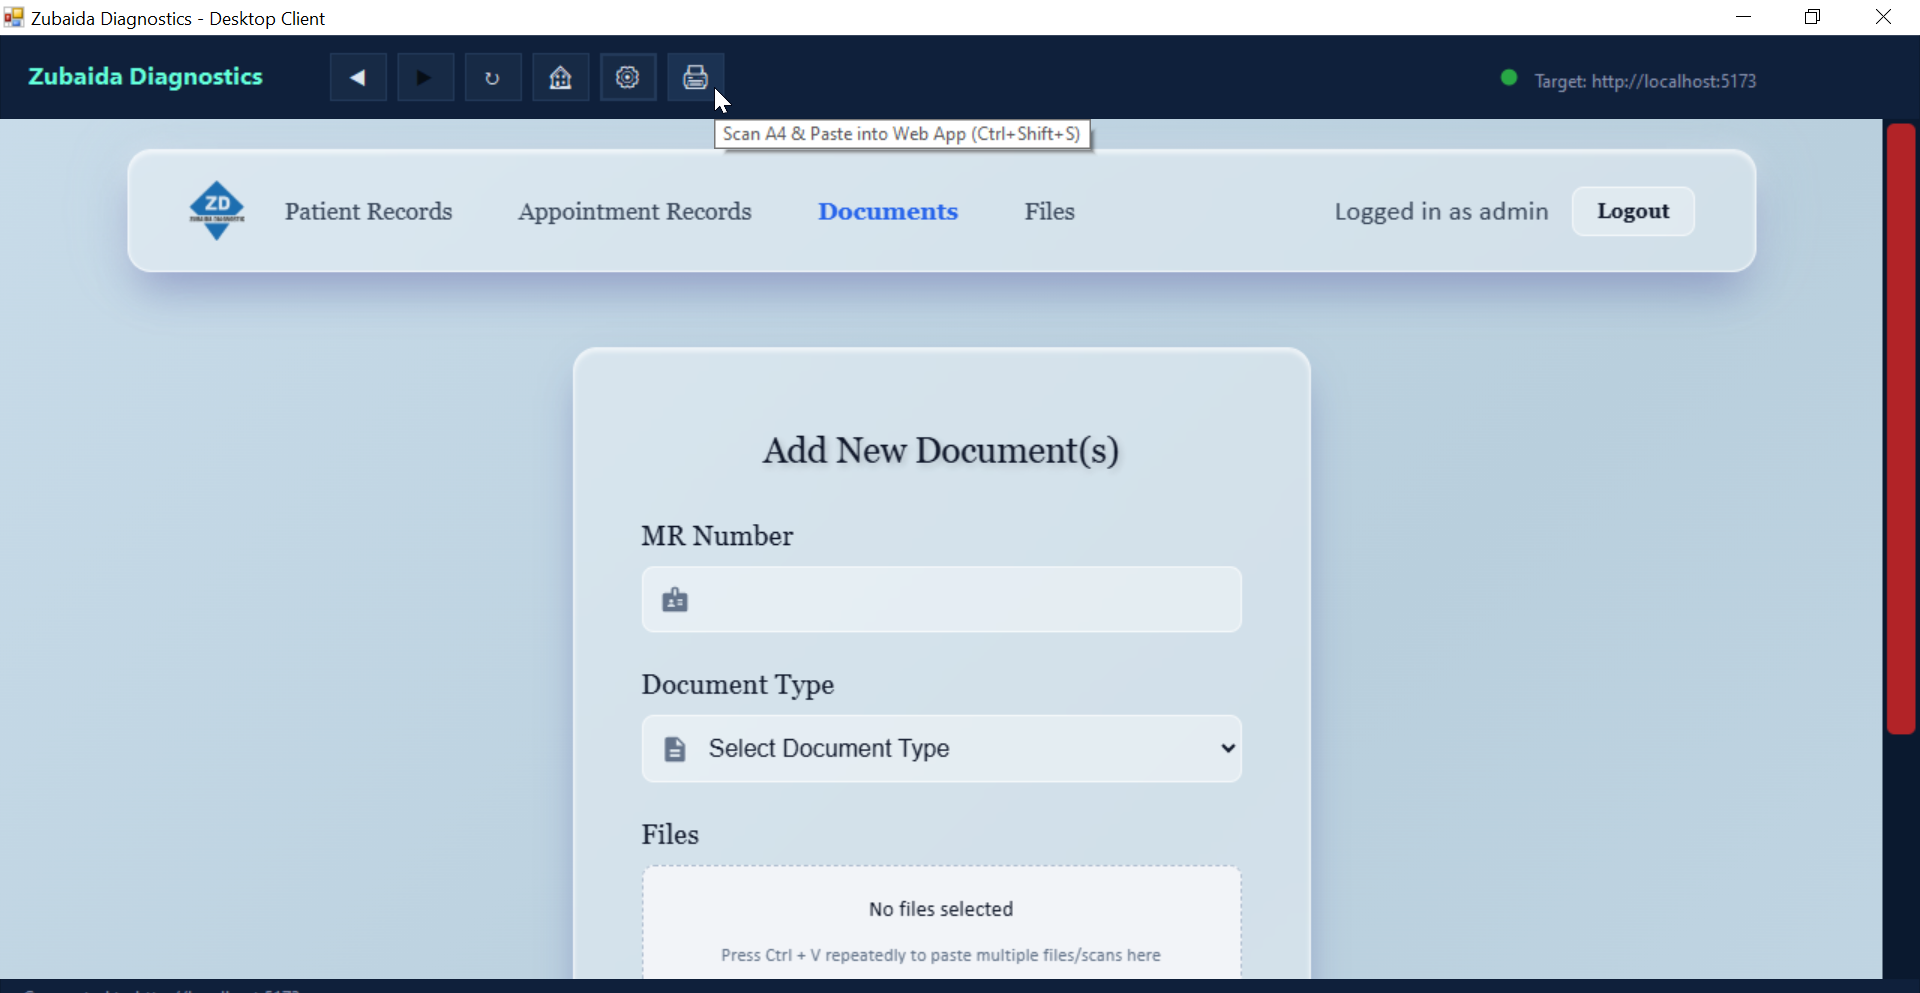Viewport: 1920px width, 993px height.
Task: Close the Desktop Client window
Action: point(1883,17)
